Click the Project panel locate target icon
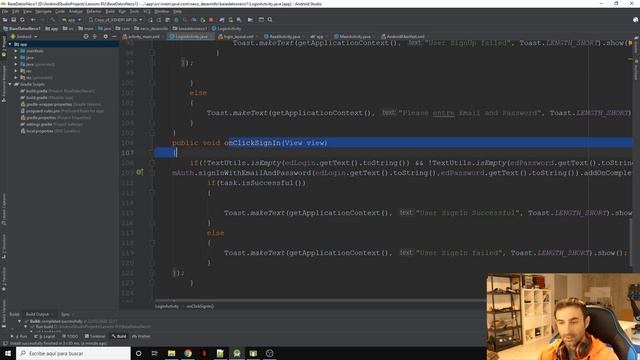This screenshot has width=640, height=360. (86, 36)
